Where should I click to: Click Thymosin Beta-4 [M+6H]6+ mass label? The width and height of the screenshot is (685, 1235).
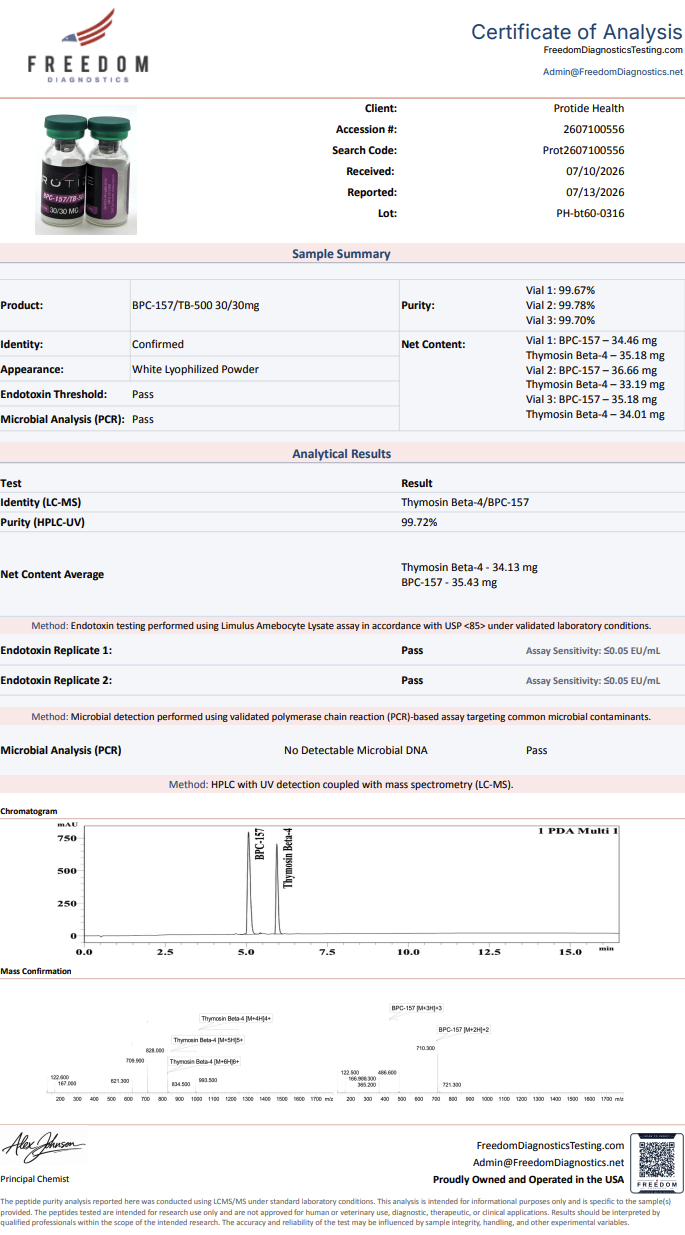204,1061
